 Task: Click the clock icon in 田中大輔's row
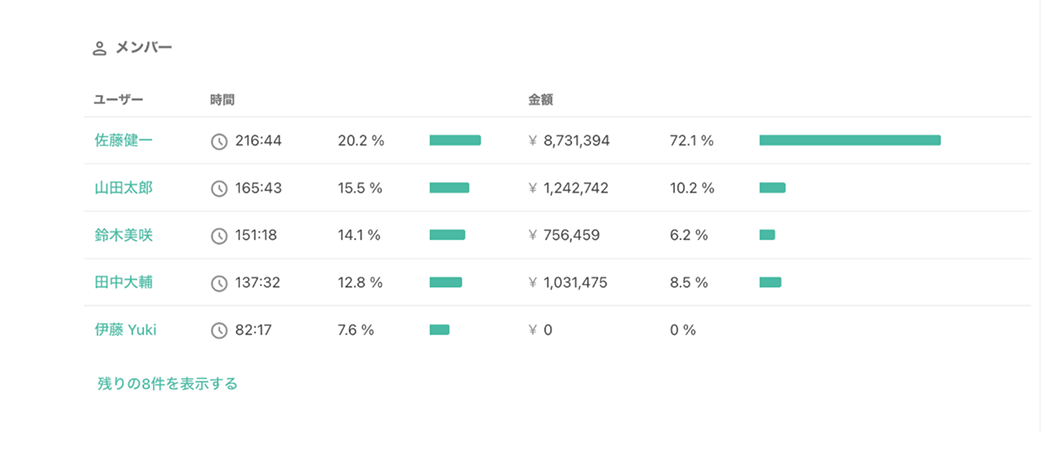219,283
